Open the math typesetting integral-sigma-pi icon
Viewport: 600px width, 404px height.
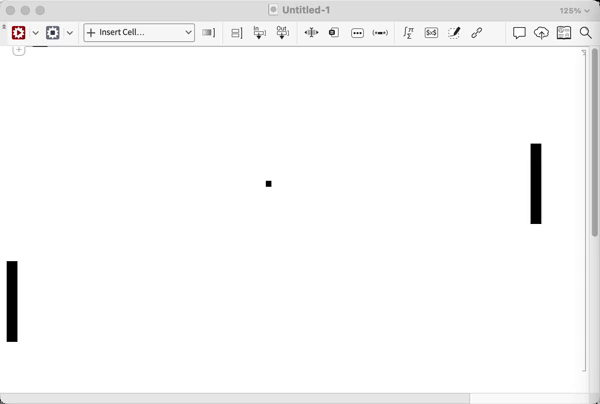pos(408,33)
